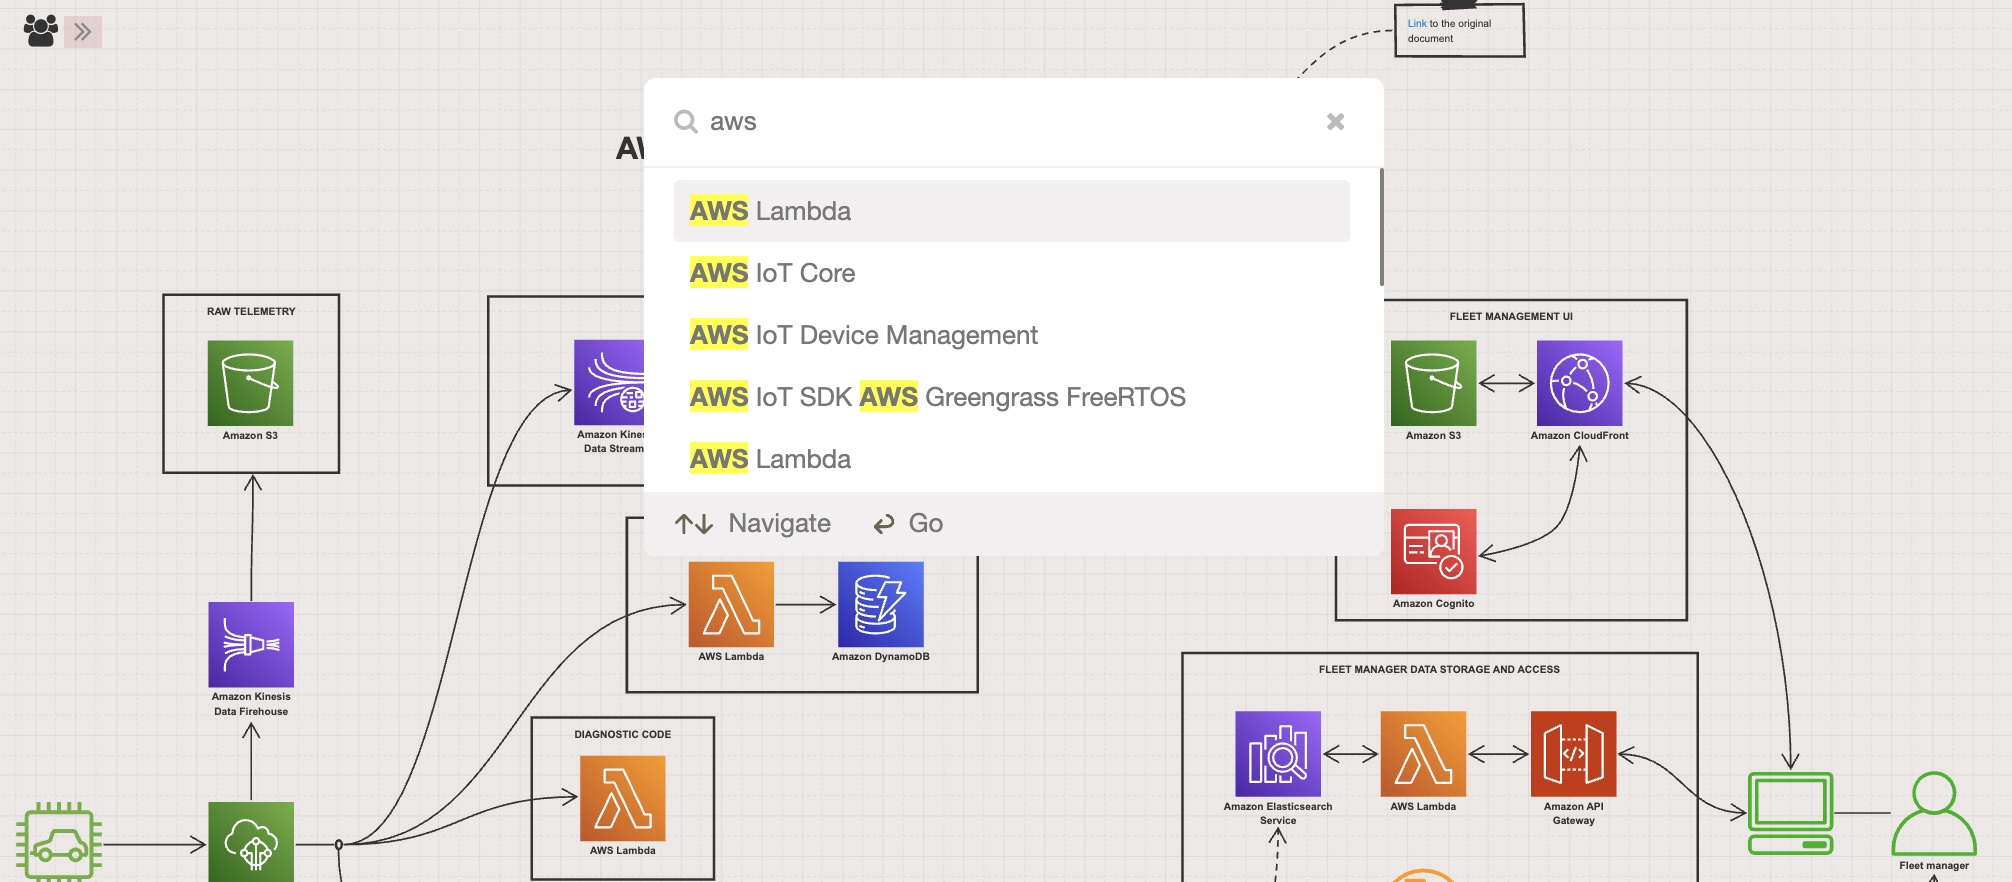
Task: Click the Amazon API Gateway label
Action: [1573, 814]
